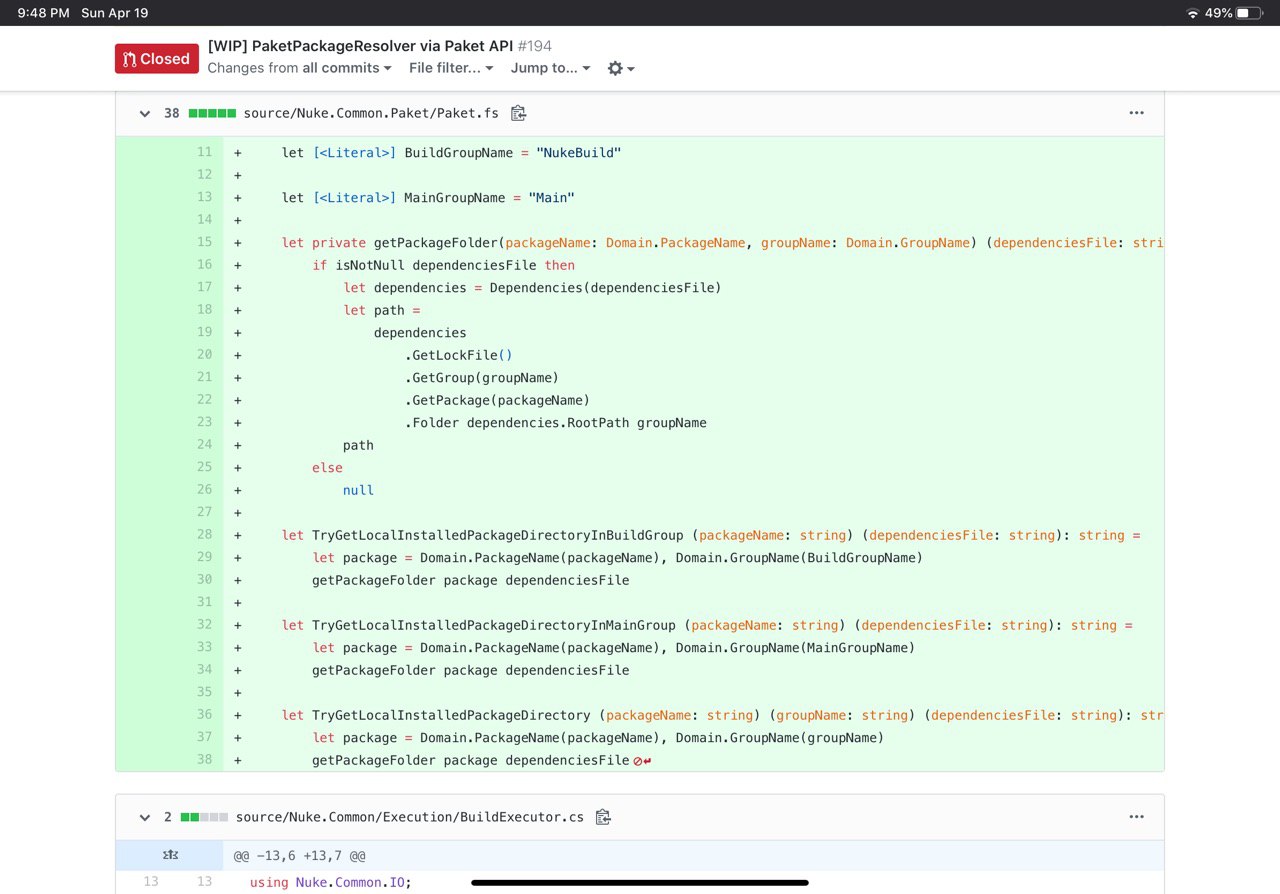Click the .GetPackage(packageName) line
Screen dimensions: 1280x894
coord(497,400)
